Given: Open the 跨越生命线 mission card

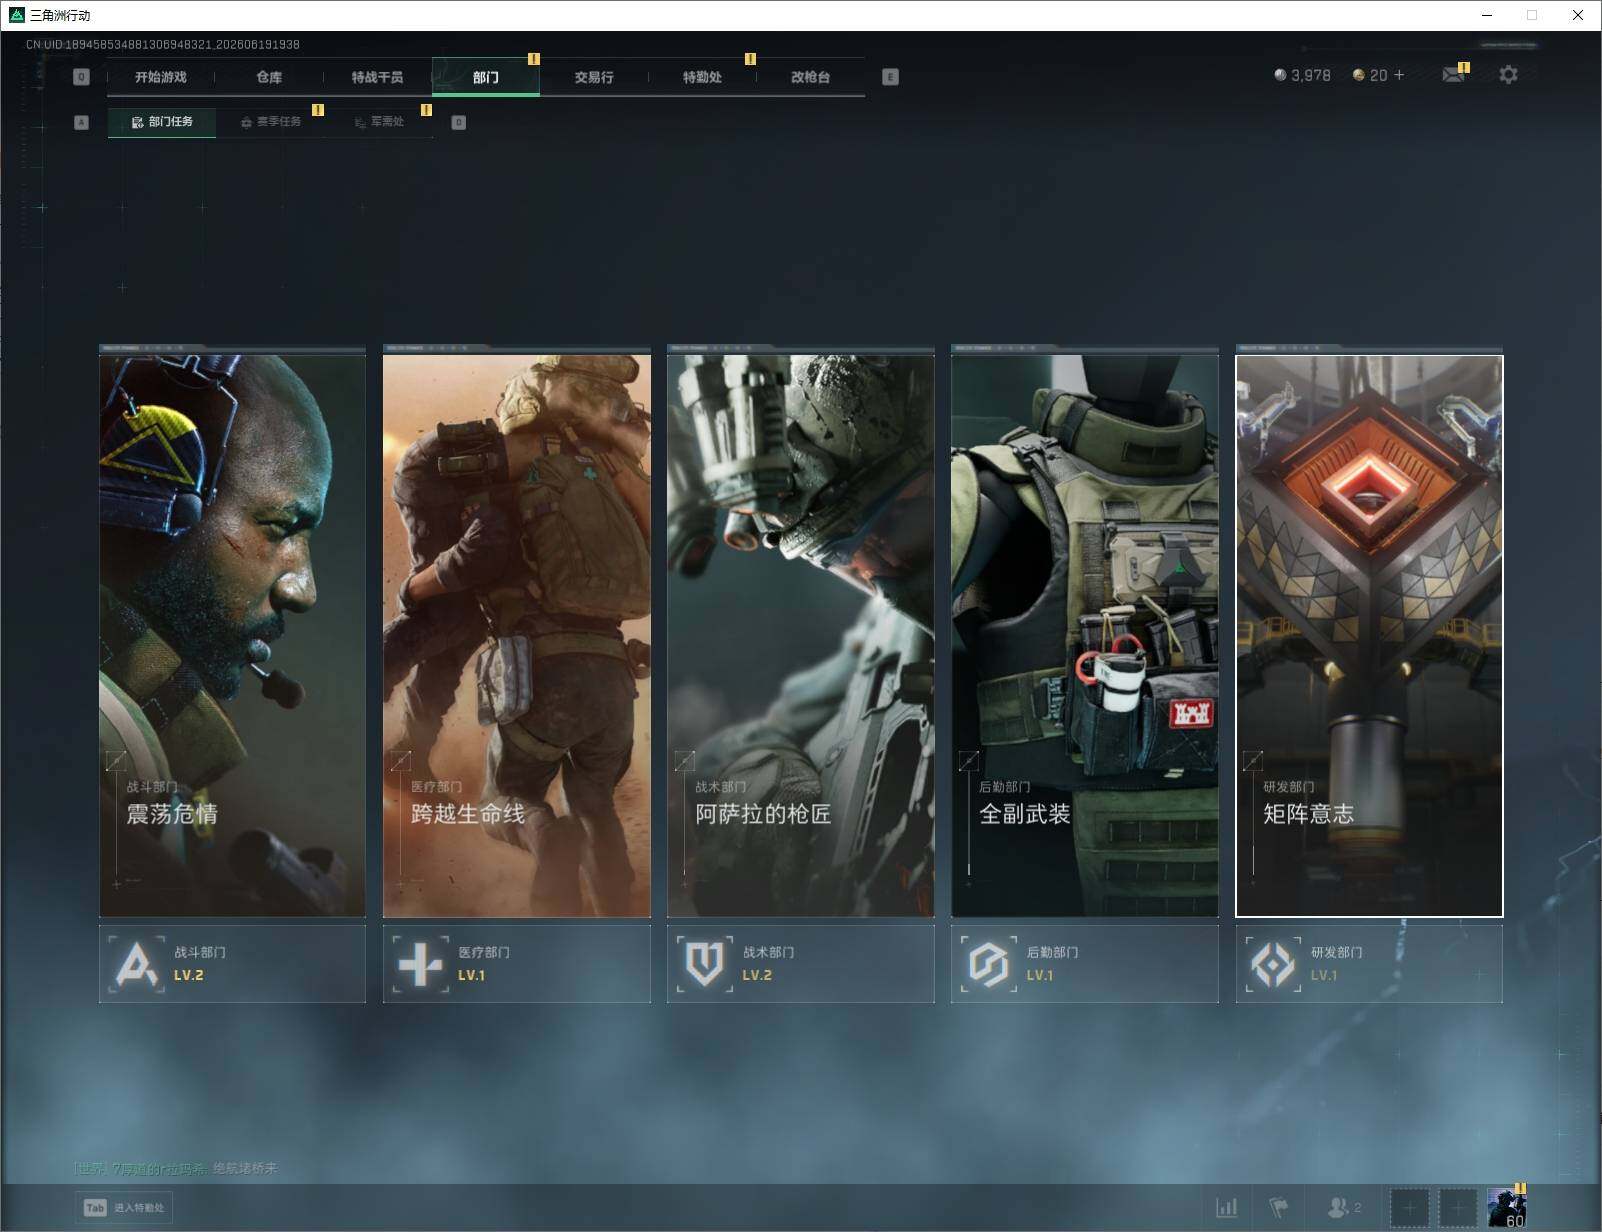Looking at the screenshot, I should 517,635.
